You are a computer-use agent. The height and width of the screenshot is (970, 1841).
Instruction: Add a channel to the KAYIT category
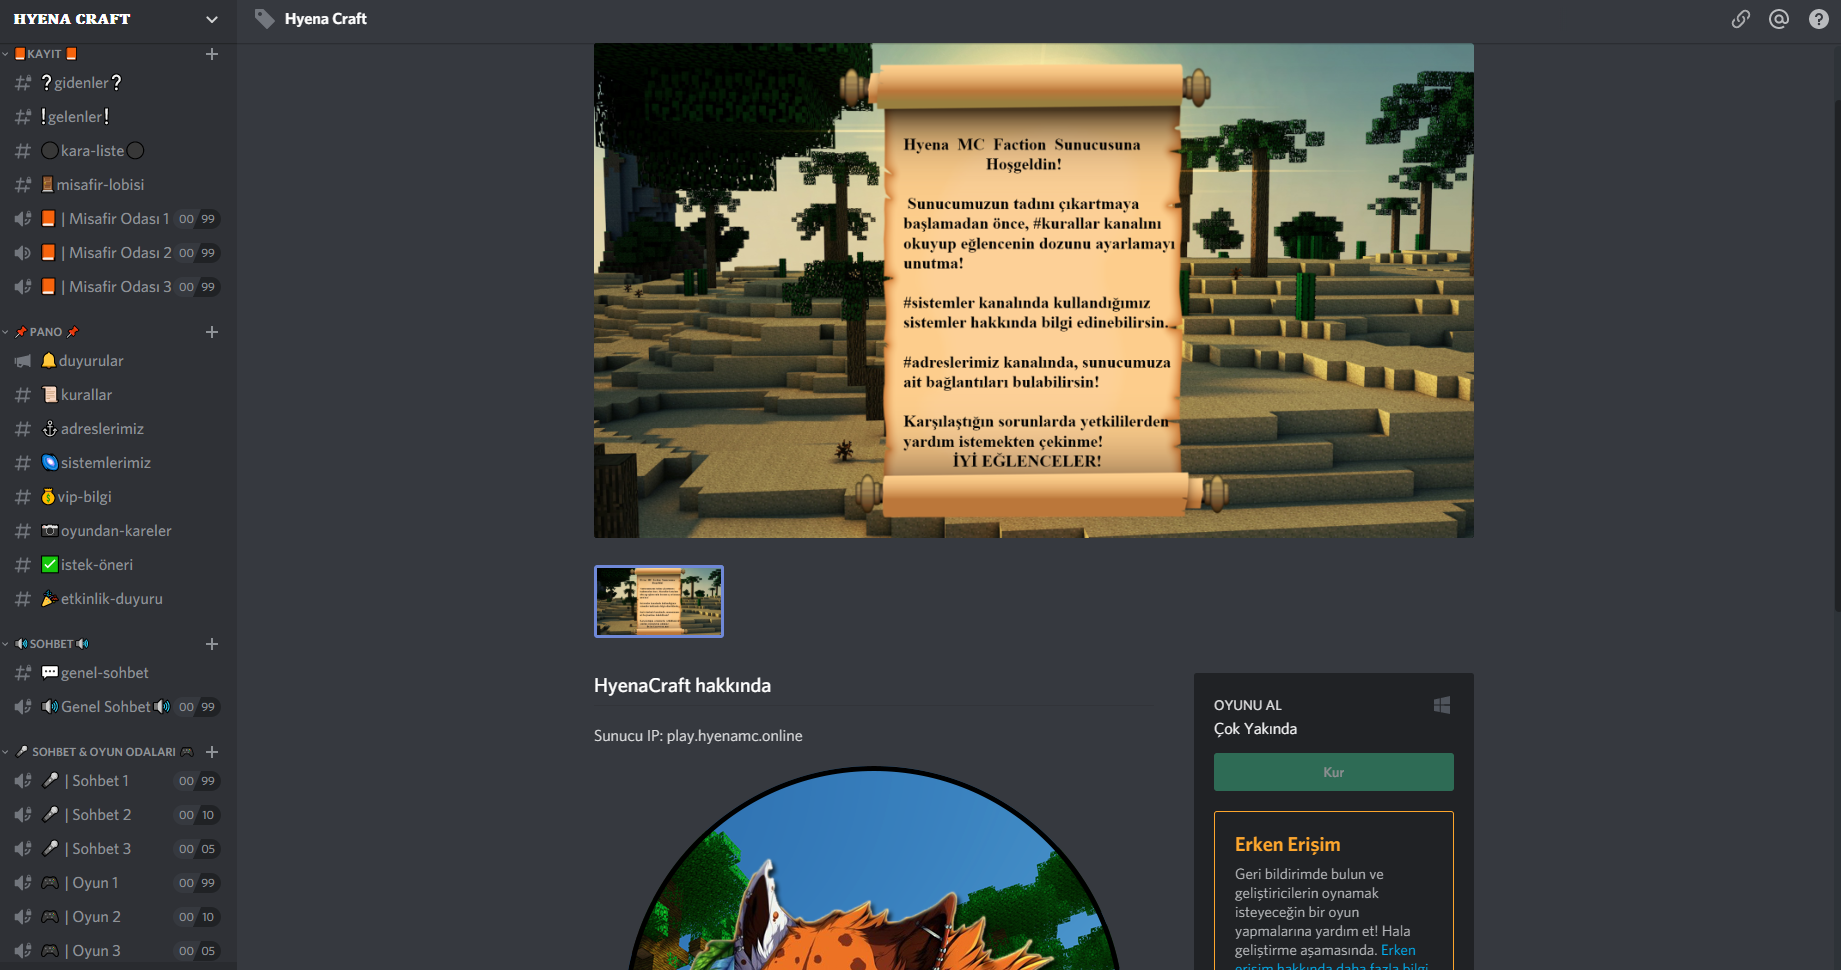(x=212, y=54)
